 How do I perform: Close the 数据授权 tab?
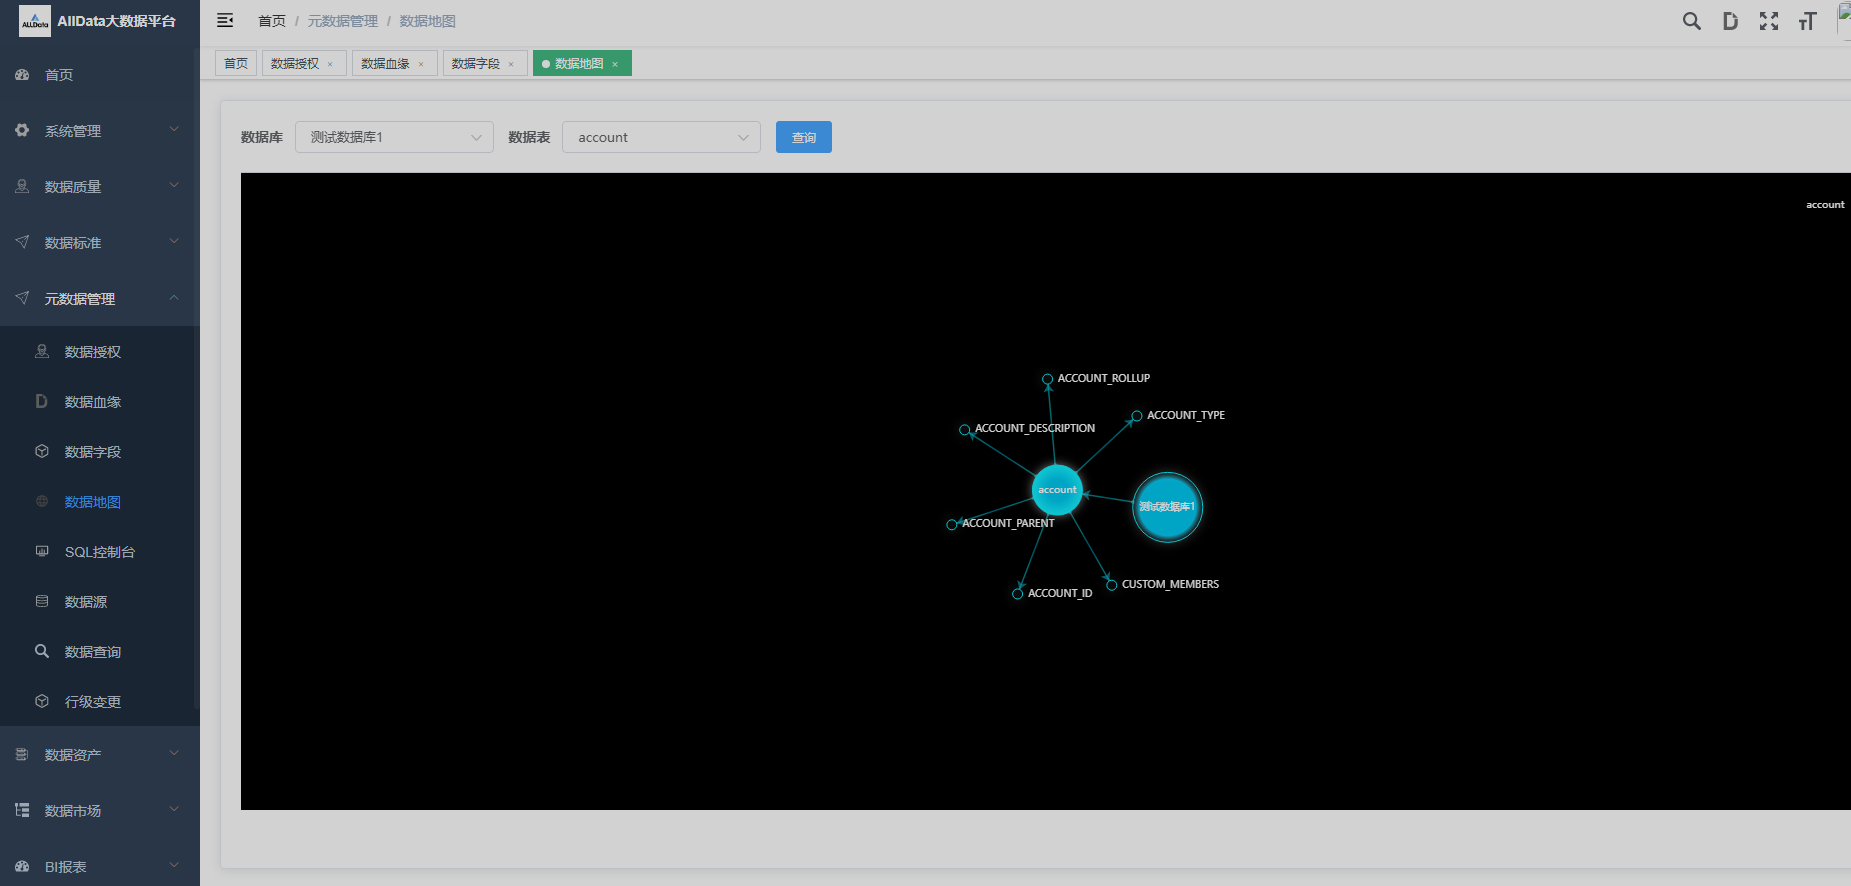[x=330, y=64]
